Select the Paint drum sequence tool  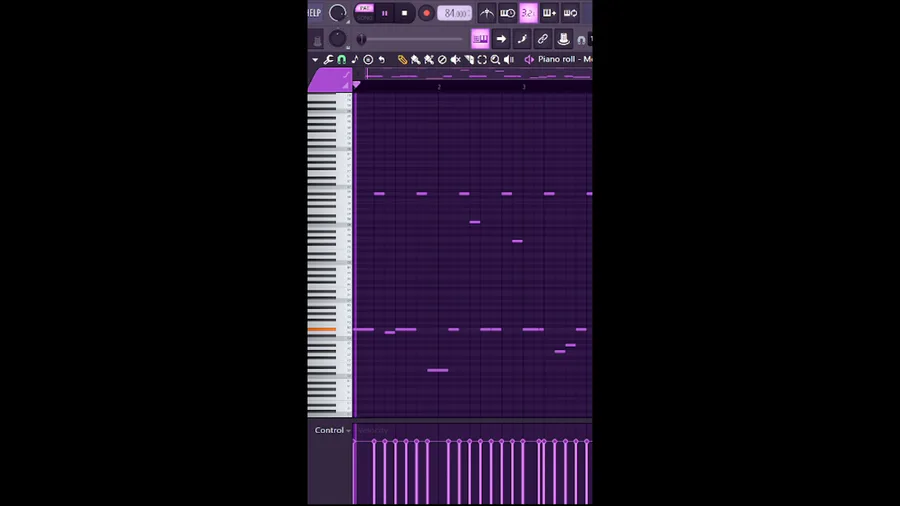tap(429, 60)
